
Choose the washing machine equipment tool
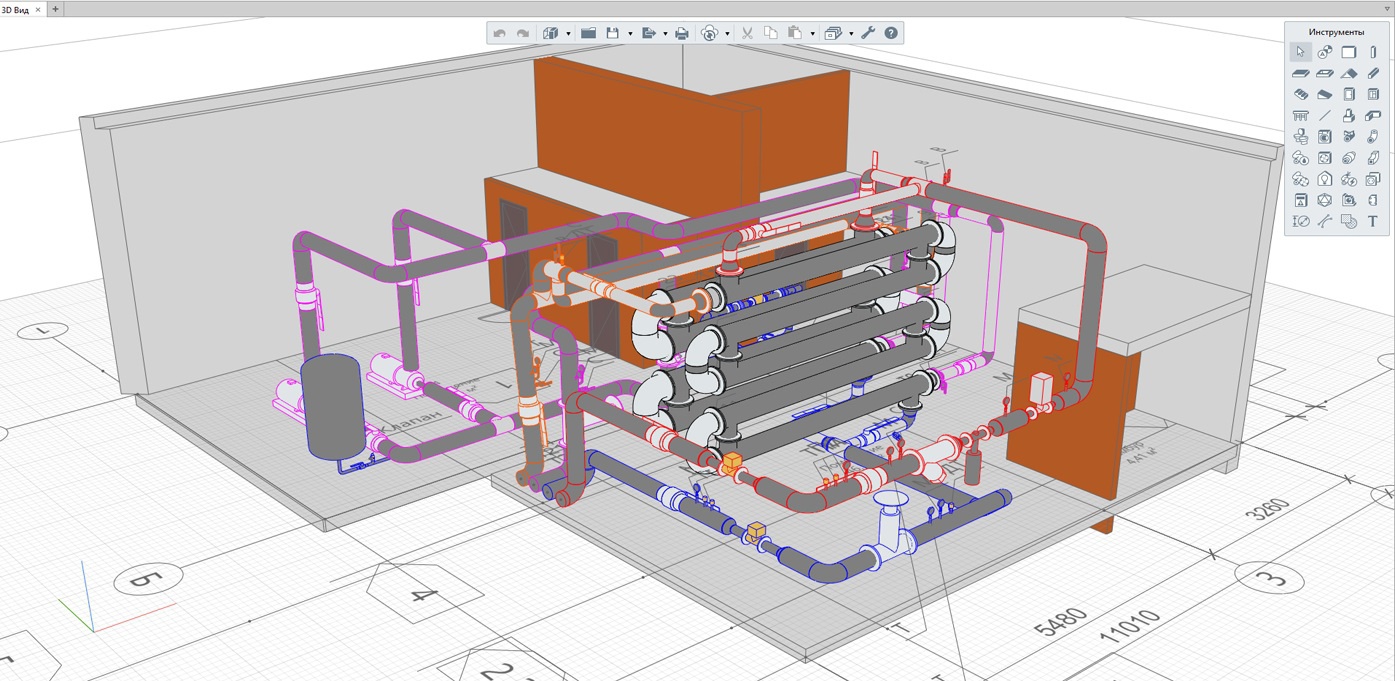(1324, 137)
